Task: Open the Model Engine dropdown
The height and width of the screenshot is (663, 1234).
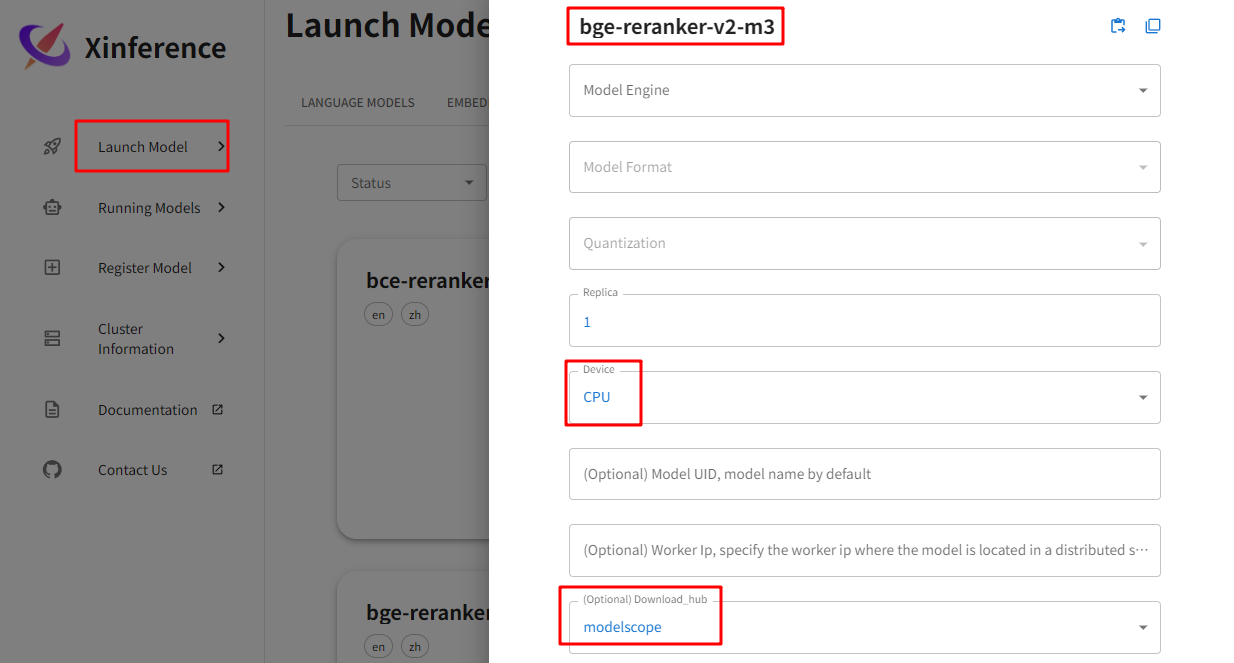Action: (864, 90)
